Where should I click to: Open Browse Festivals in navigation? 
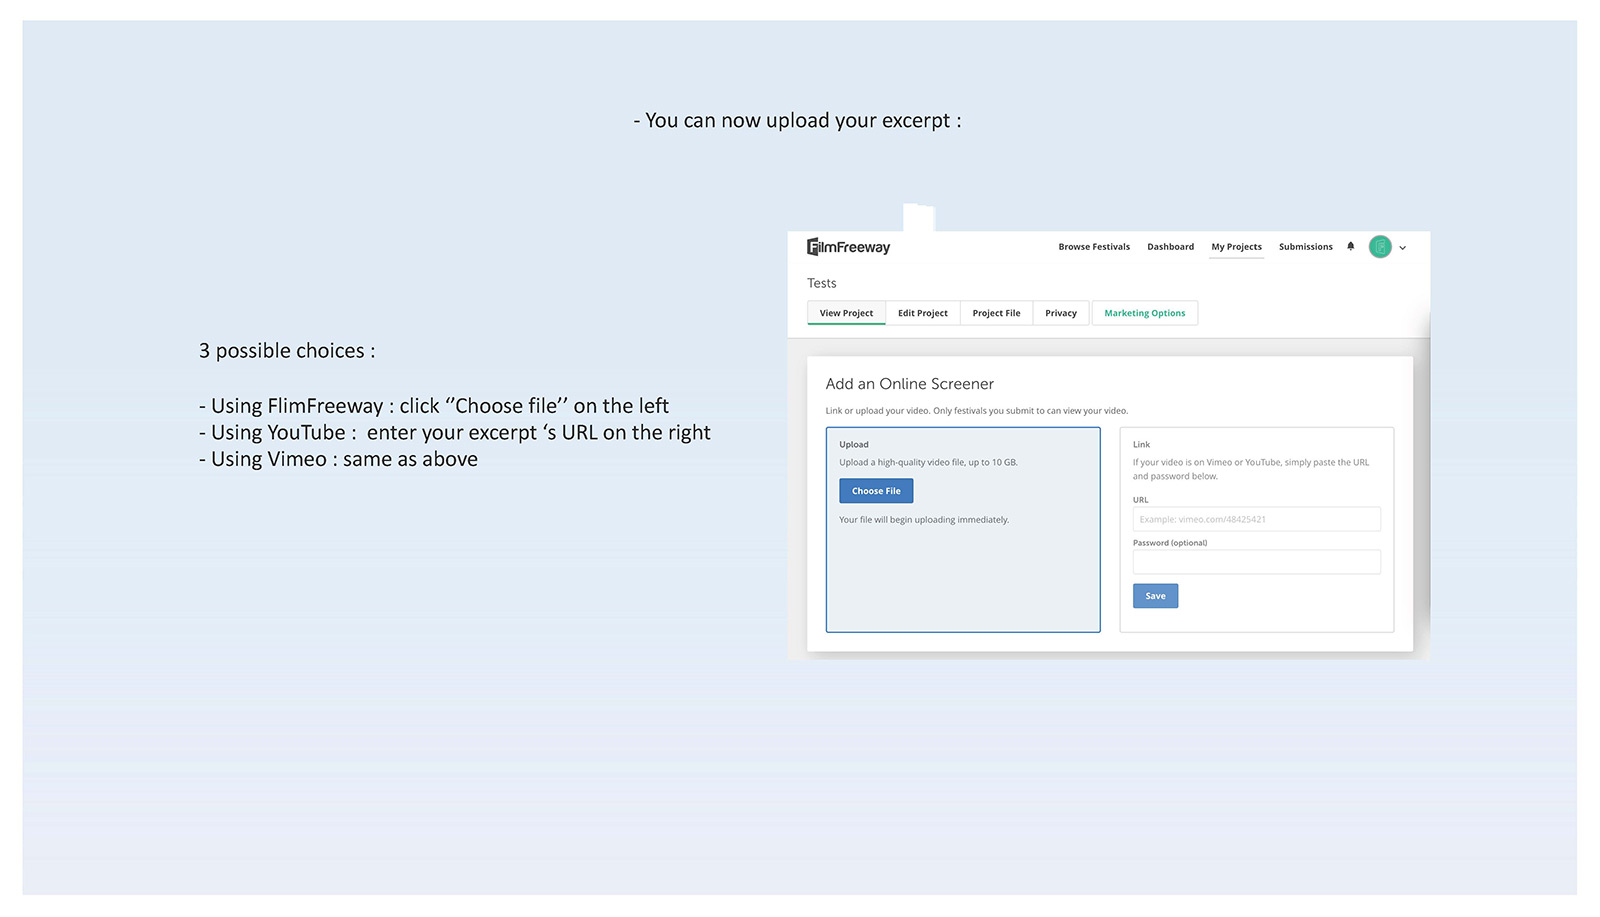1094,247
